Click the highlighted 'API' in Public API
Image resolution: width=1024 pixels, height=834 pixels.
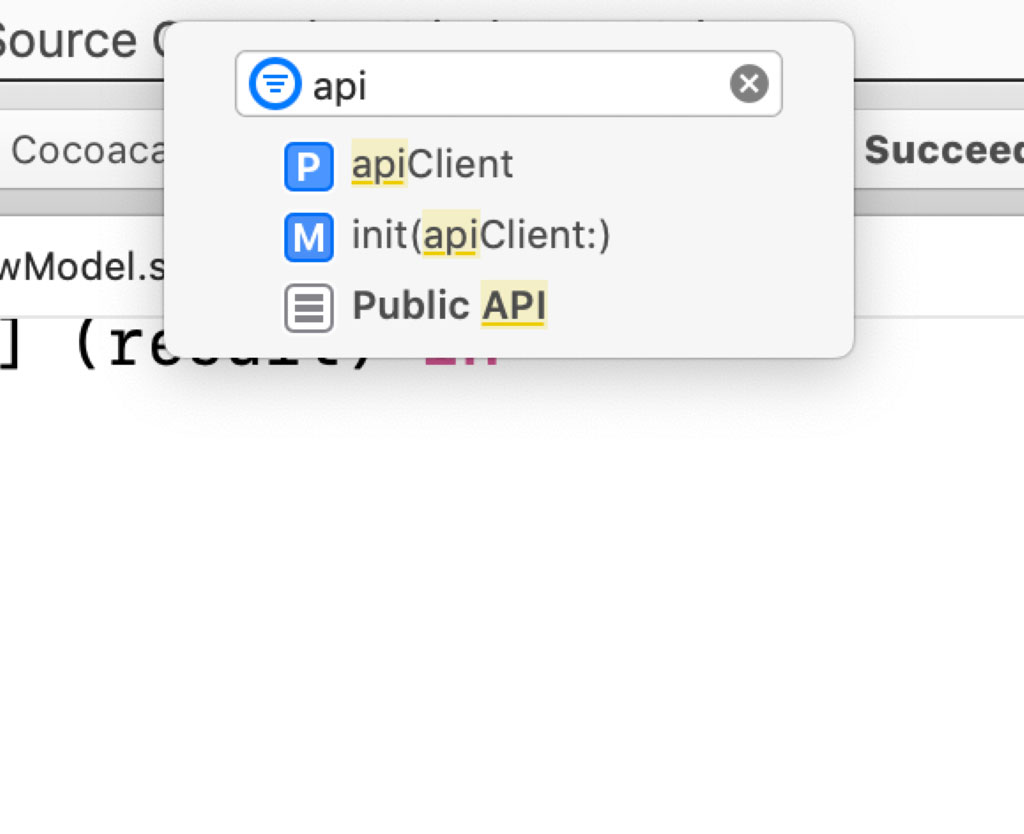click(x=514, y=305)
